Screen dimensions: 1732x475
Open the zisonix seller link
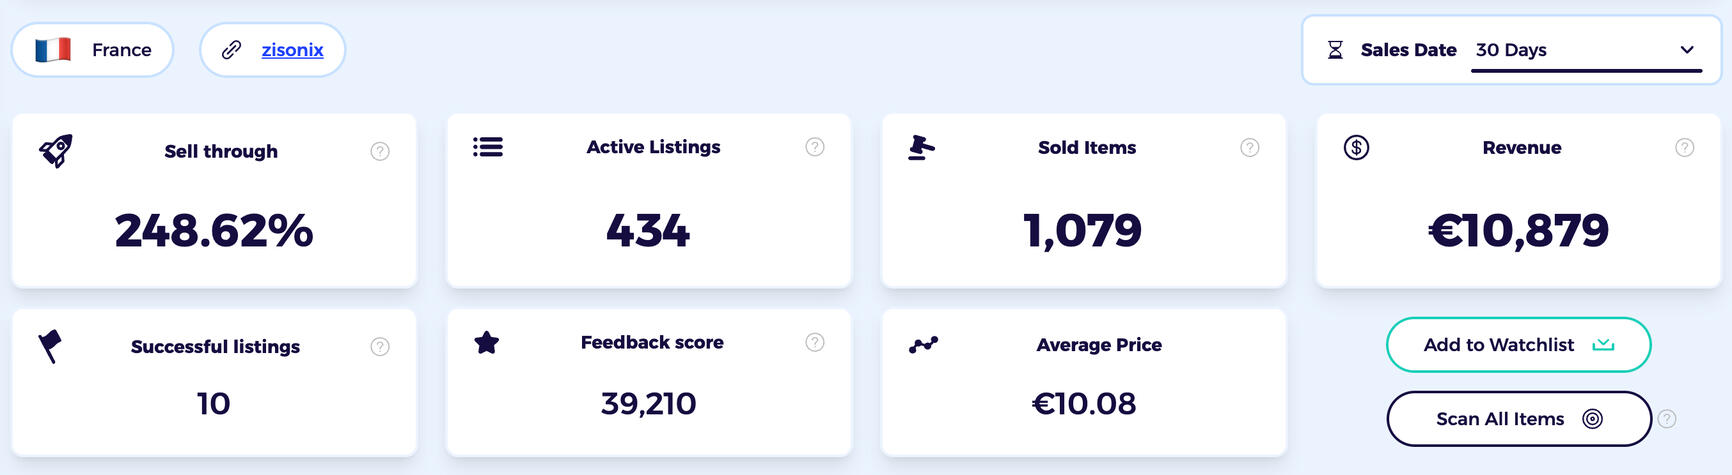[x=292, y=50]
